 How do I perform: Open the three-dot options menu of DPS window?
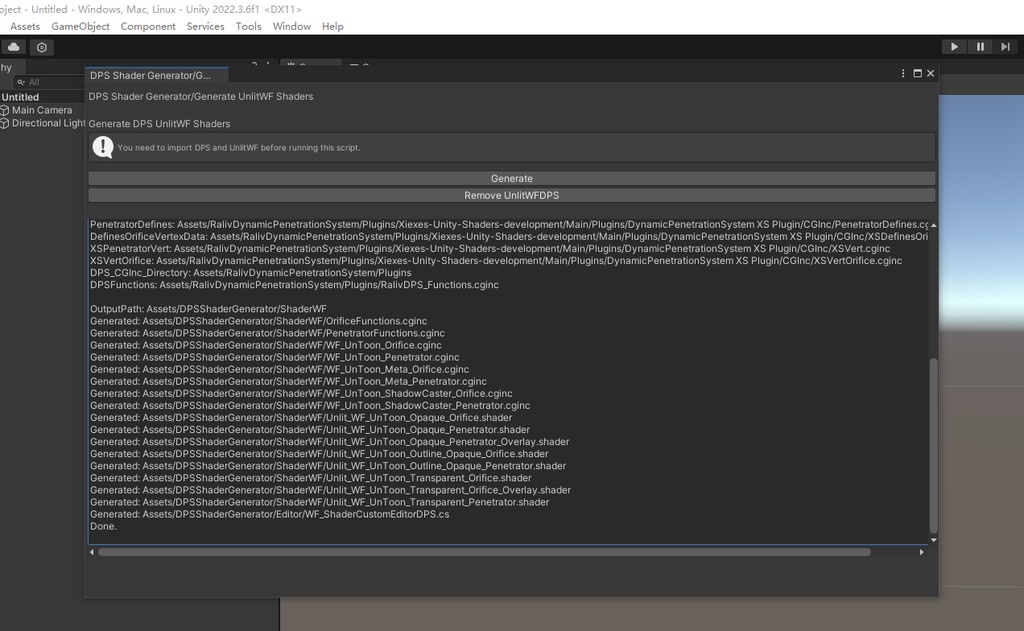(903, 73)
